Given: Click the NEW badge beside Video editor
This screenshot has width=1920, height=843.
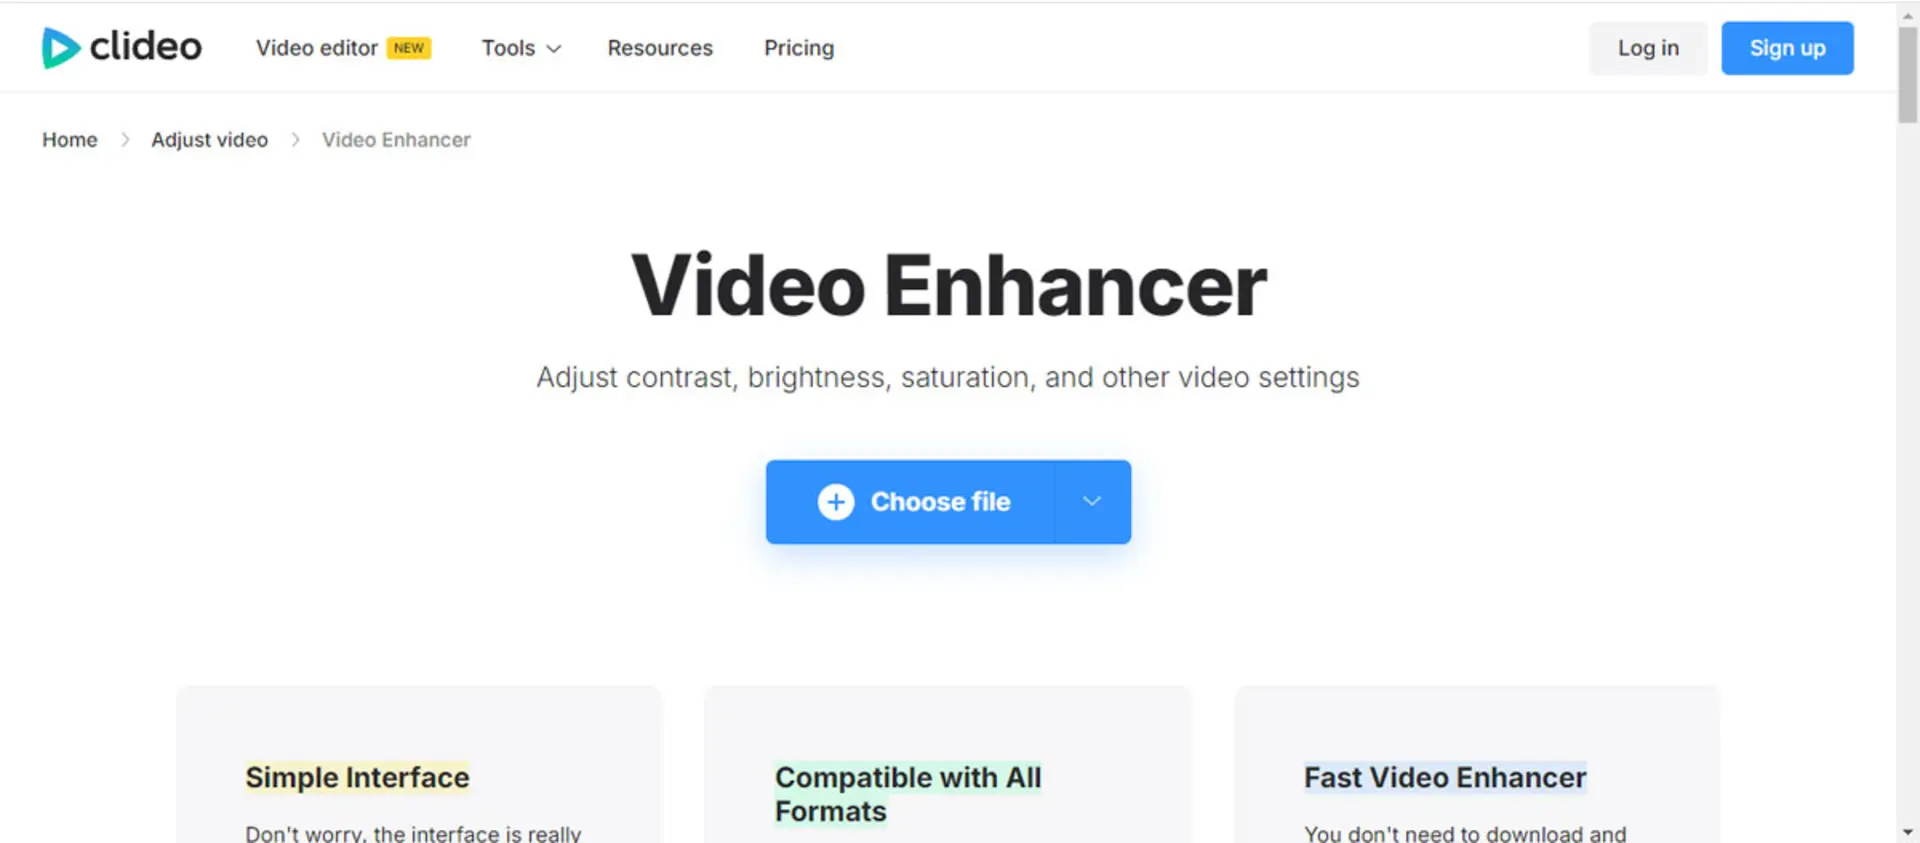Looking at the screenshot, I should 409,48.
